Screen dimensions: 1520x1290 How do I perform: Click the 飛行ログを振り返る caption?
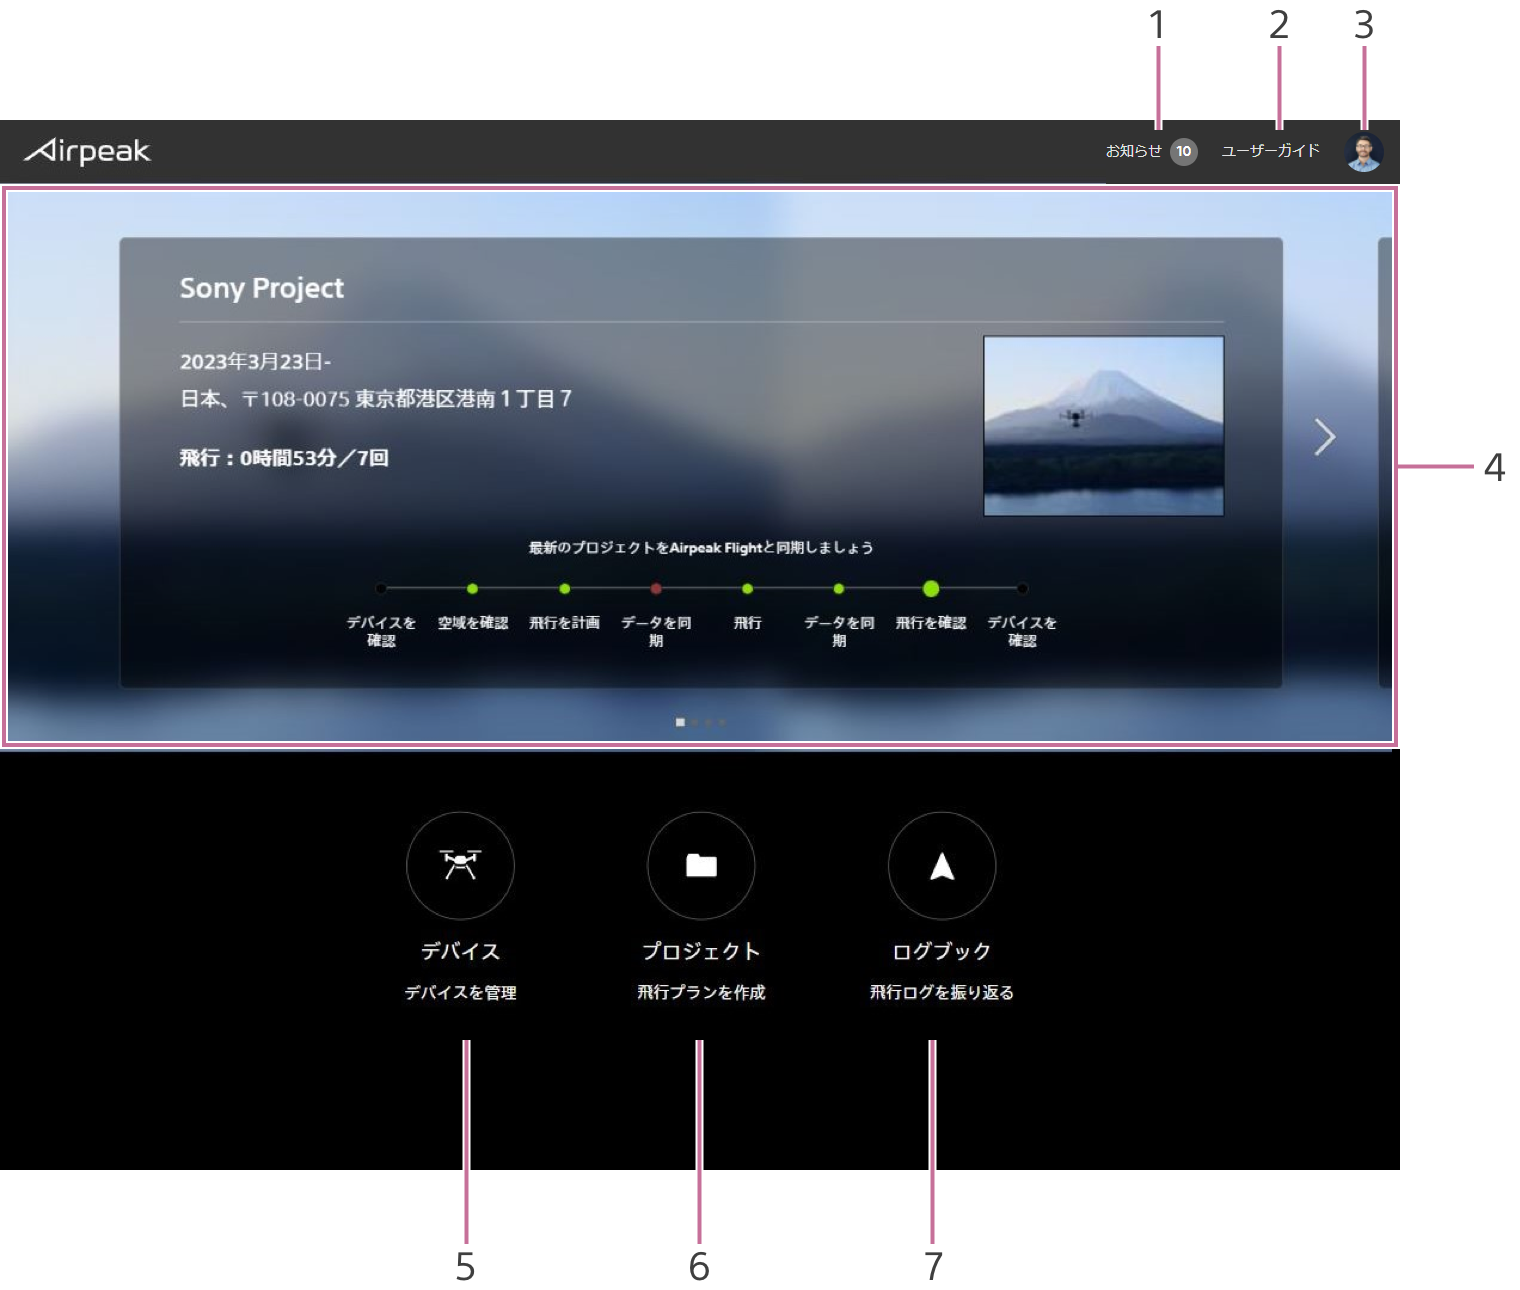point(942,993)
